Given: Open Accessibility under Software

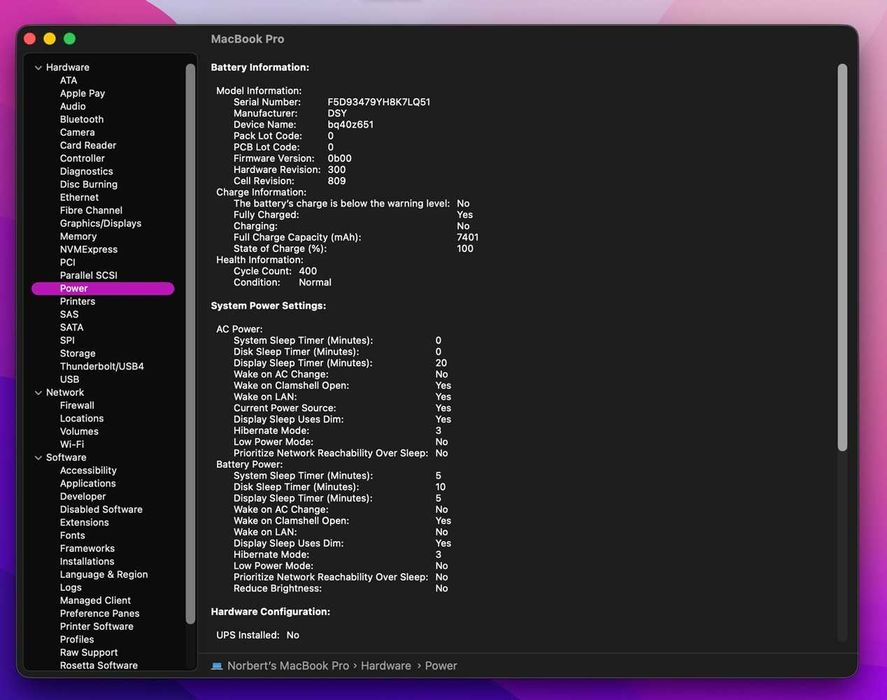Looking at the screenshot, I should coord(88,471).
